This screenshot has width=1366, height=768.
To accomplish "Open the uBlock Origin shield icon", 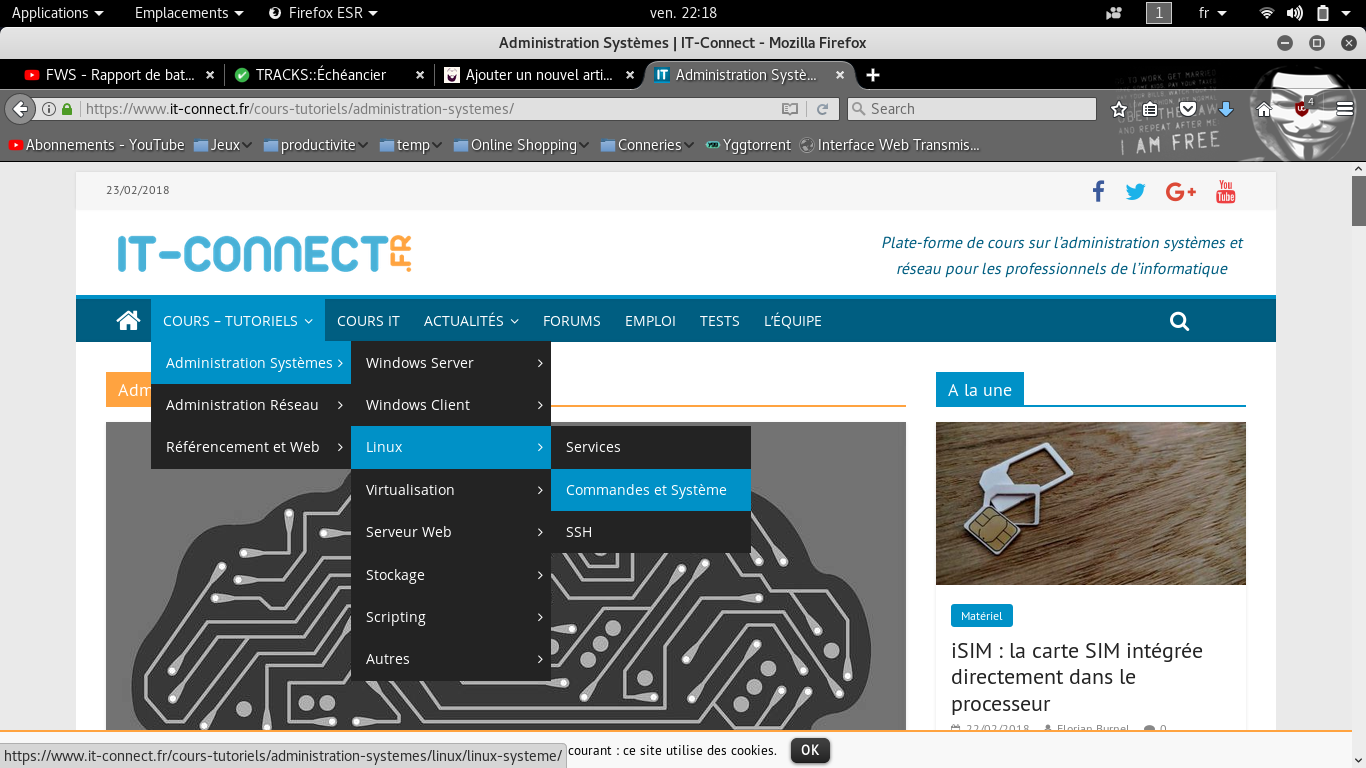I will click(1303, 108).
